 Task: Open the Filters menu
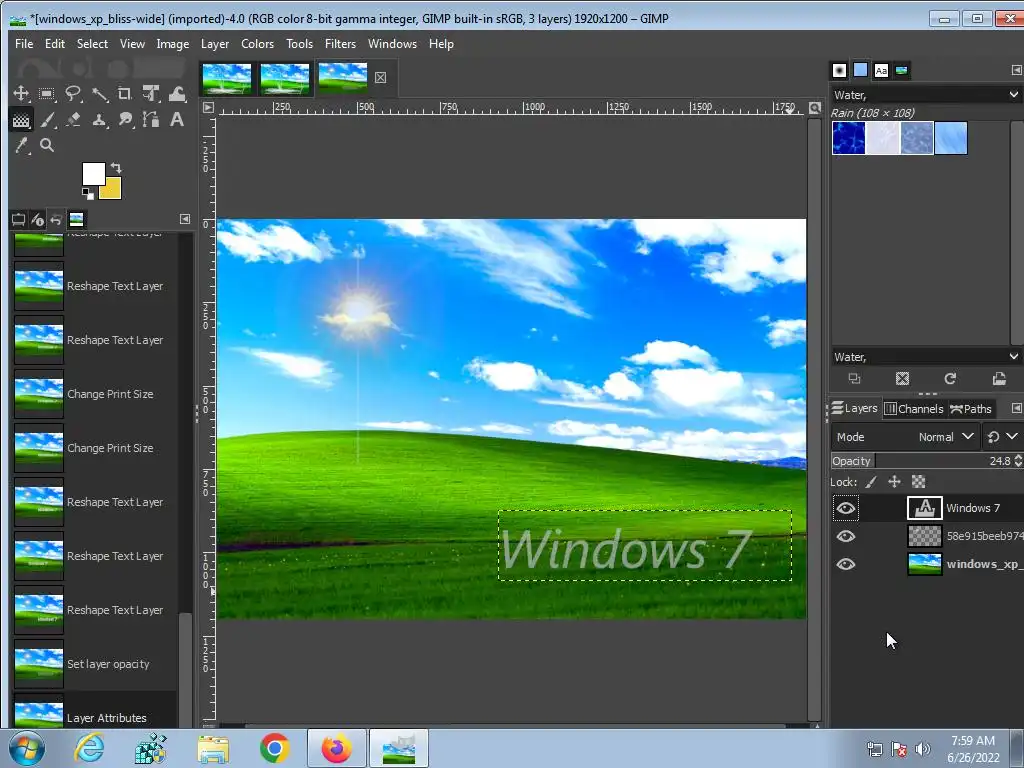(340, 44)
